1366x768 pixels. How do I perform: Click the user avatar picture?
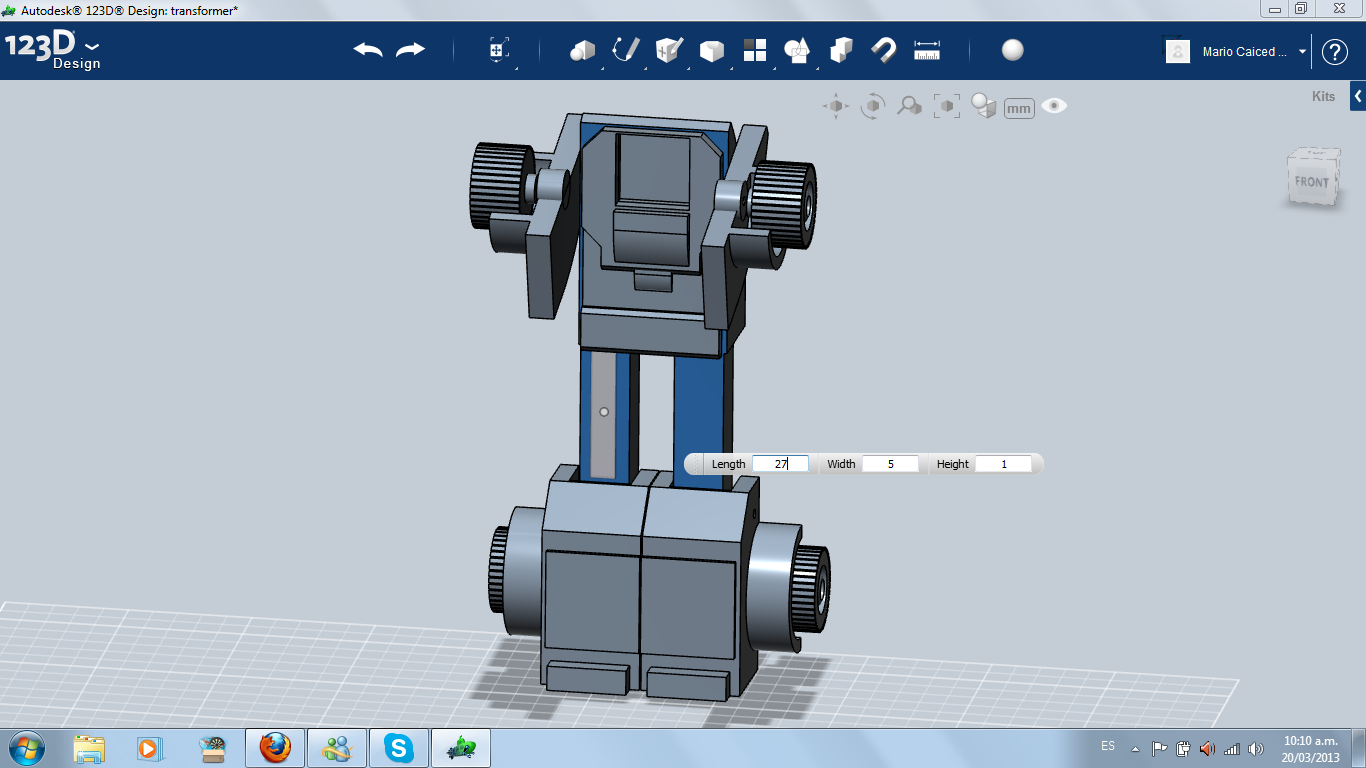[1178, 51]
